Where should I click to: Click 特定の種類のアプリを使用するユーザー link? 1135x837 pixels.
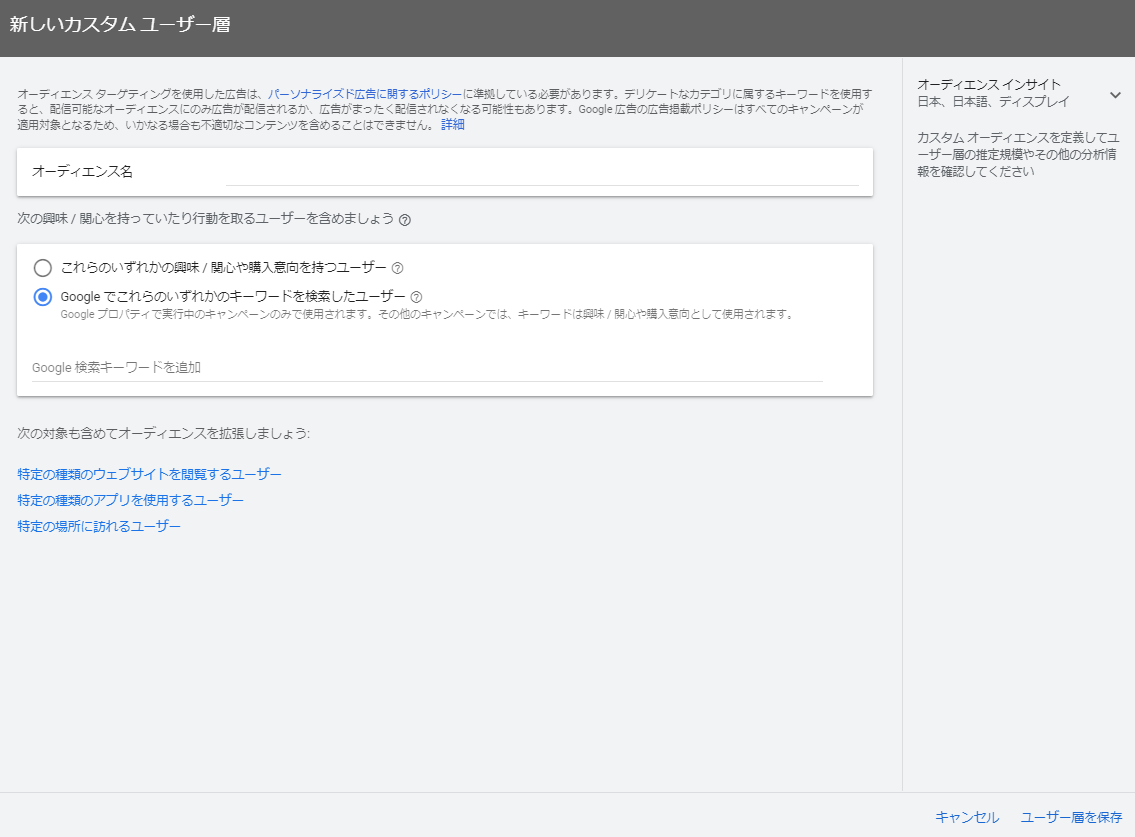pos(128,499)
